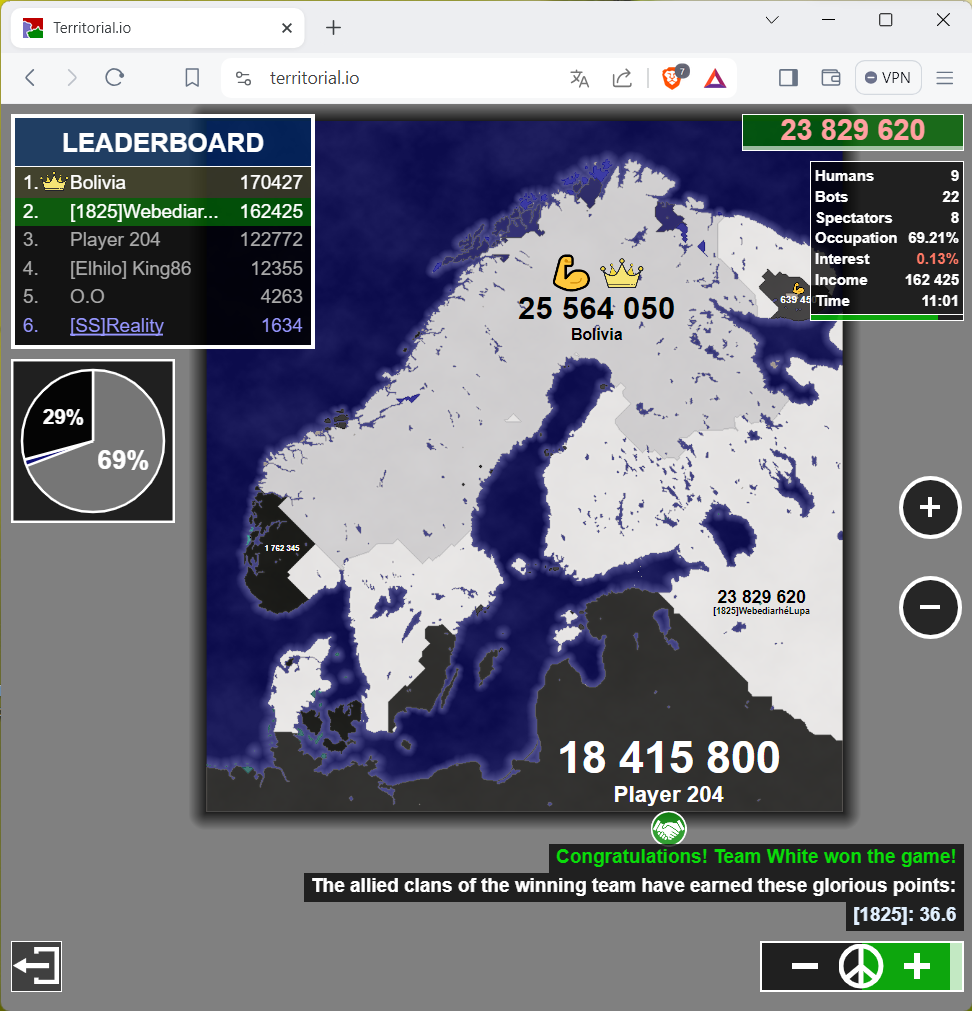Viewport: 972px width, 1011px height.
Task: Open the Brave Wallet
Action: [x=830, y=78]
